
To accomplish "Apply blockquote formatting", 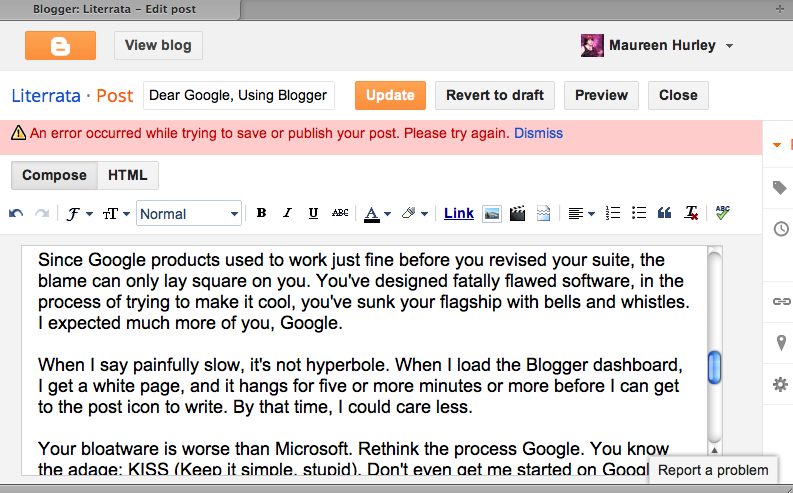I will (665, 213).
